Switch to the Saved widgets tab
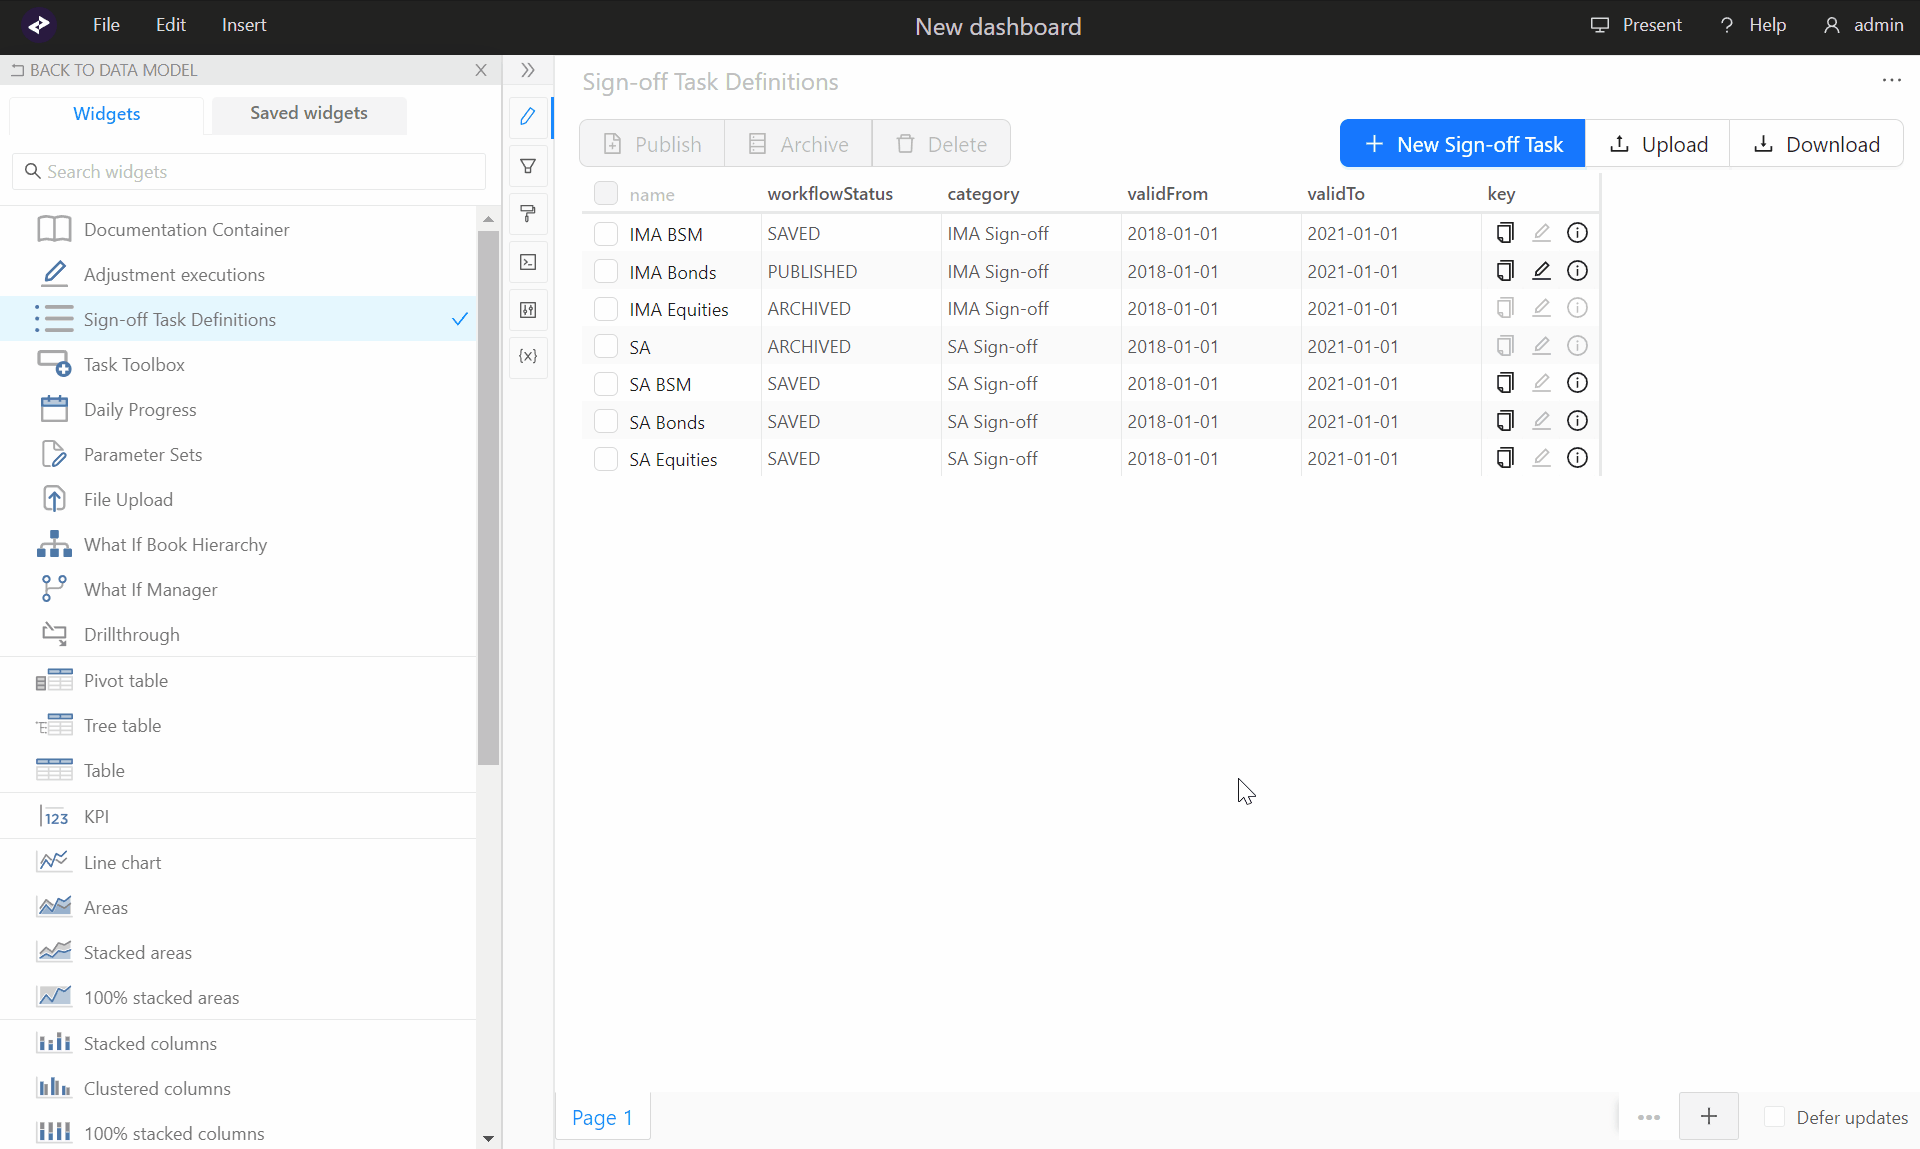1920x1149 pixels. pos(309,113)
